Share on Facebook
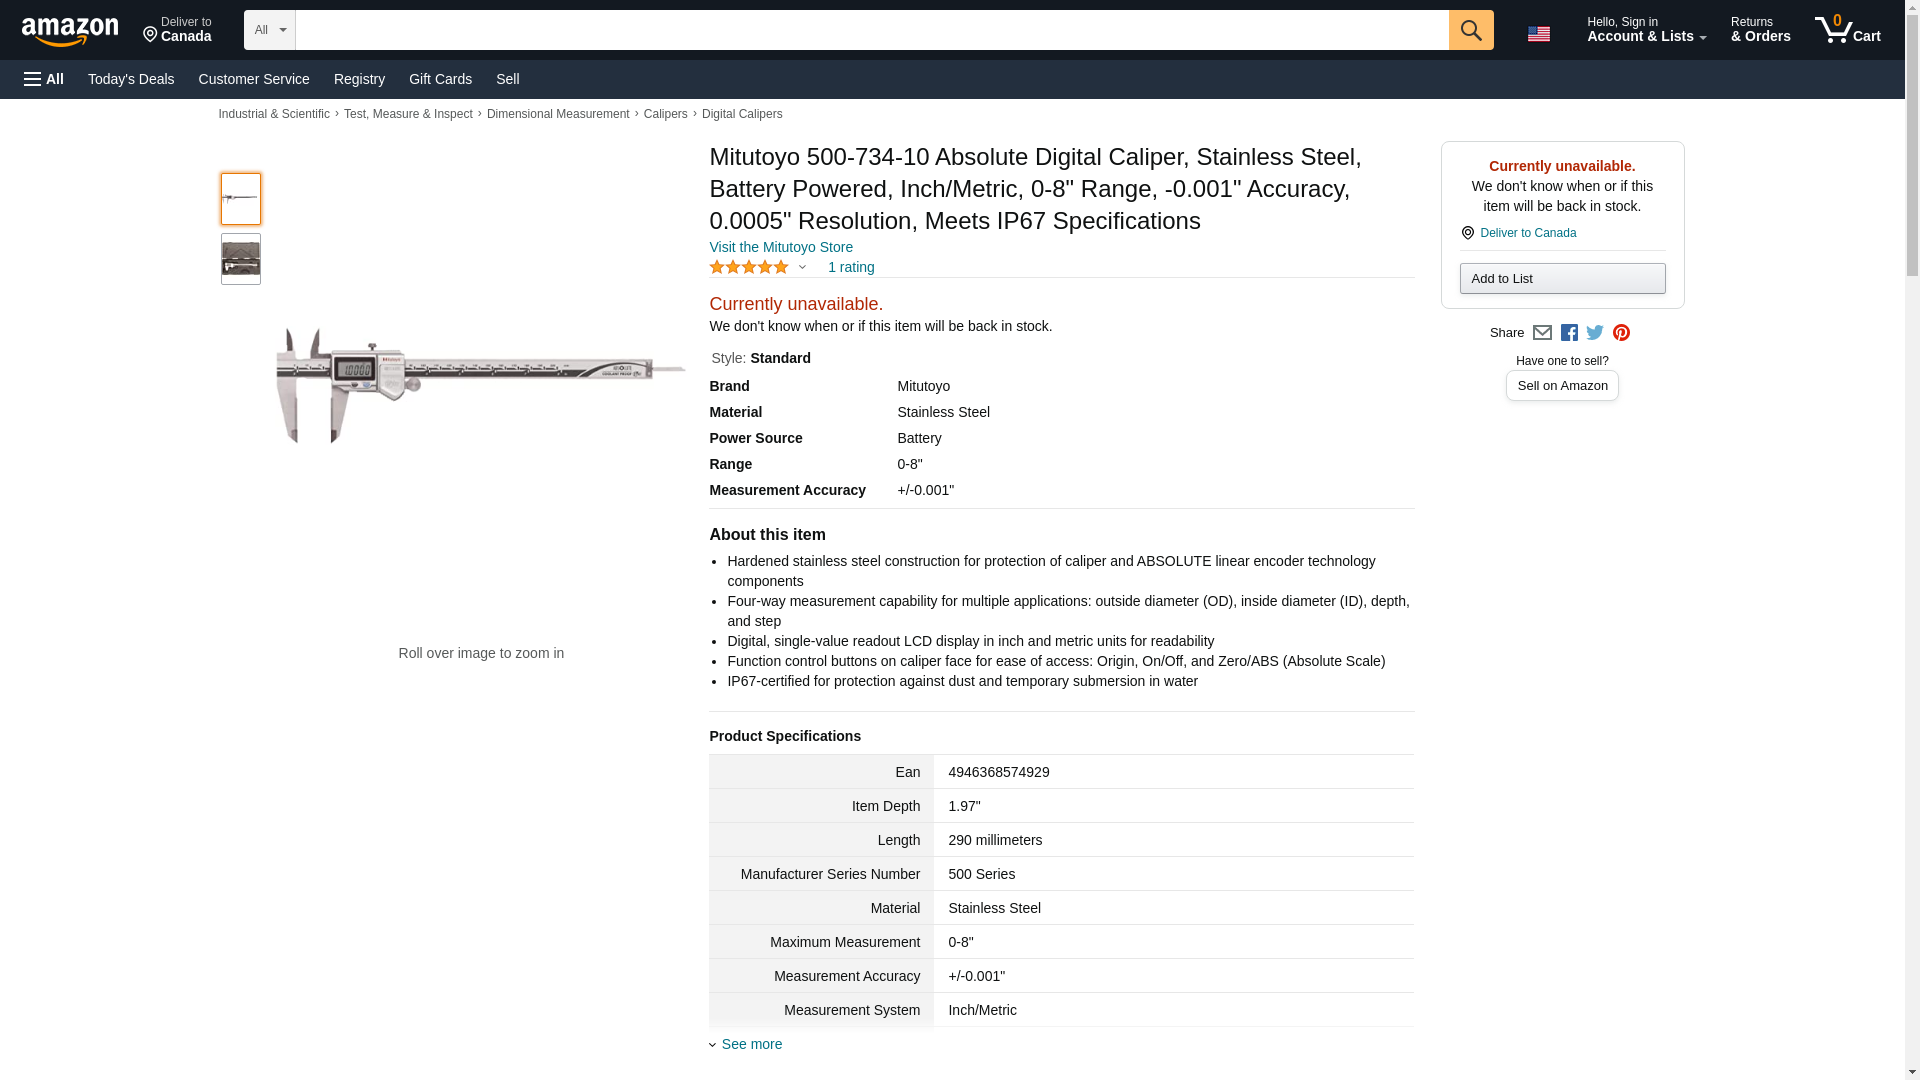 (1569, 333)
